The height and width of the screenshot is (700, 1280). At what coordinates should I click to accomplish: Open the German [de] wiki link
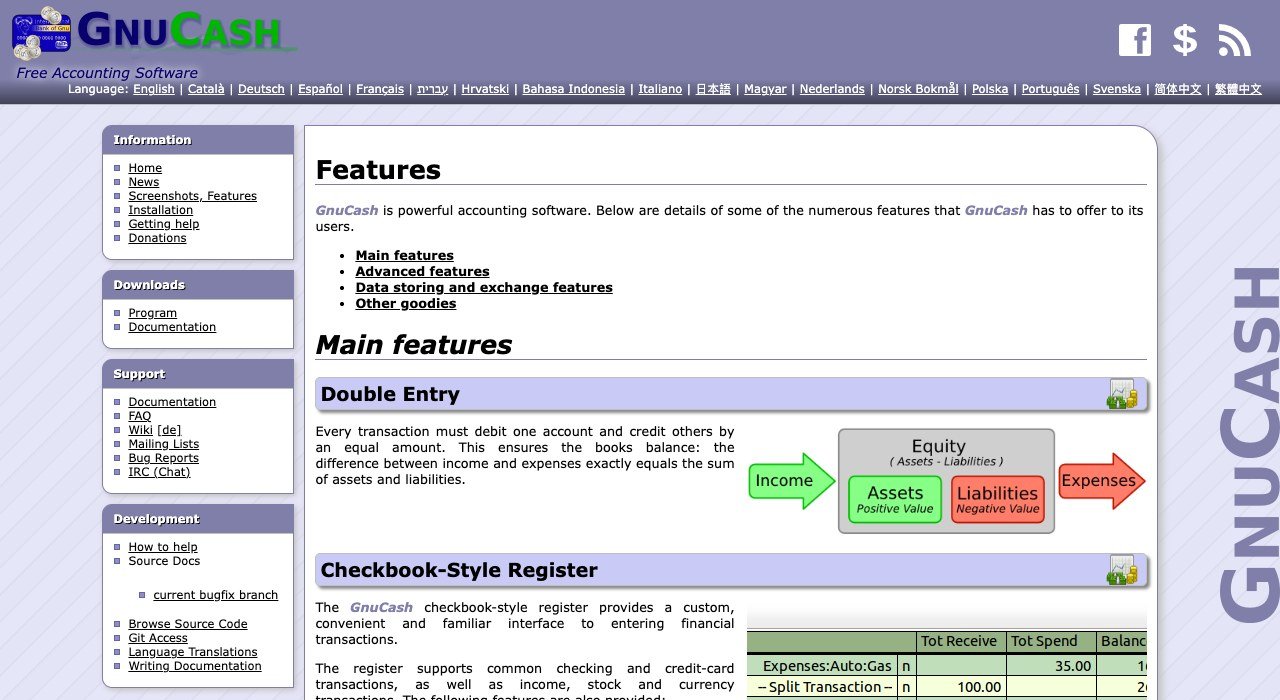pos(169,430)
